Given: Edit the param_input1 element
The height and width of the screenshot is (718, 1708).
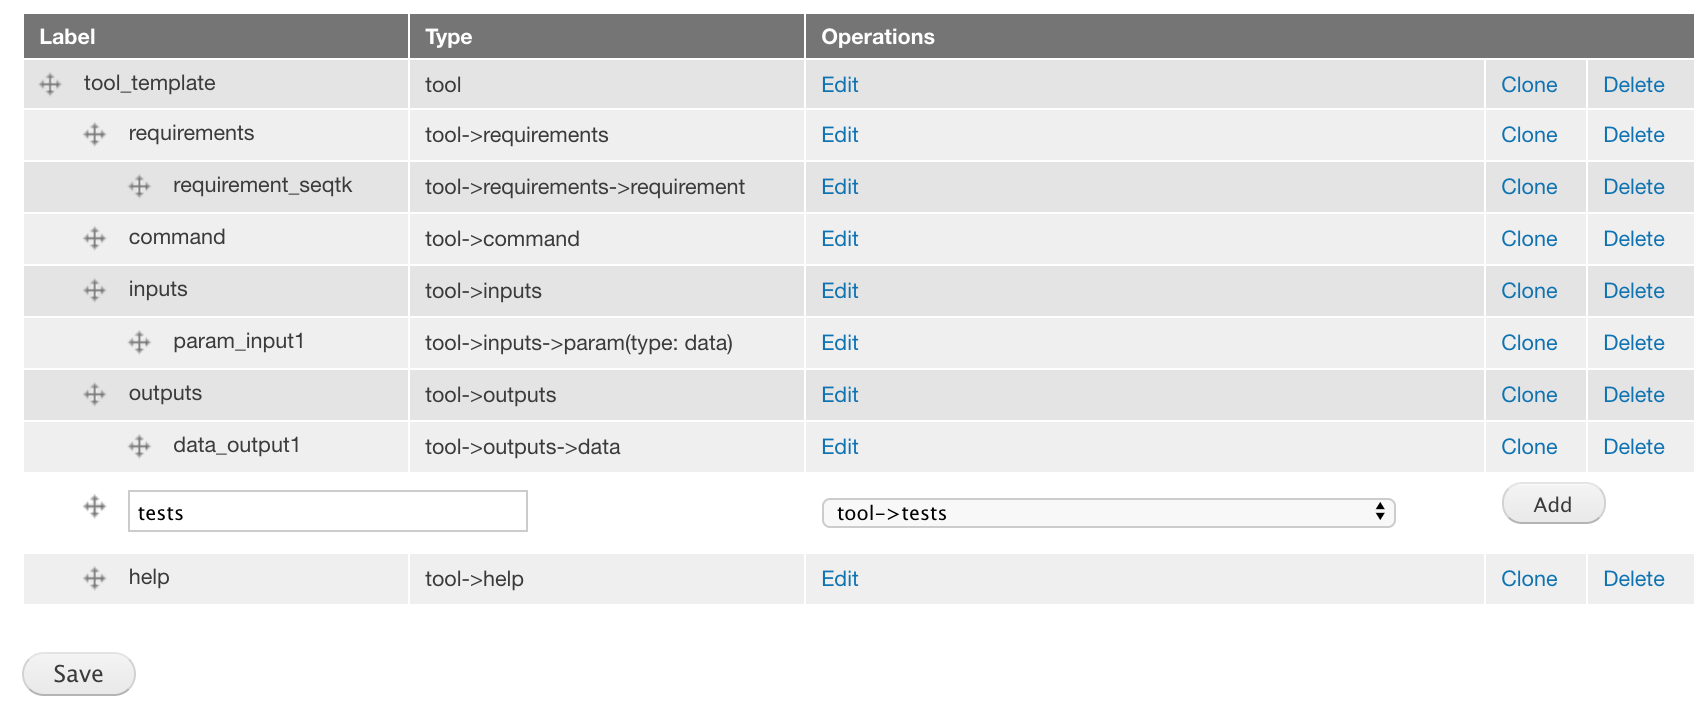Looking at the screenshot, I should 840,343.
